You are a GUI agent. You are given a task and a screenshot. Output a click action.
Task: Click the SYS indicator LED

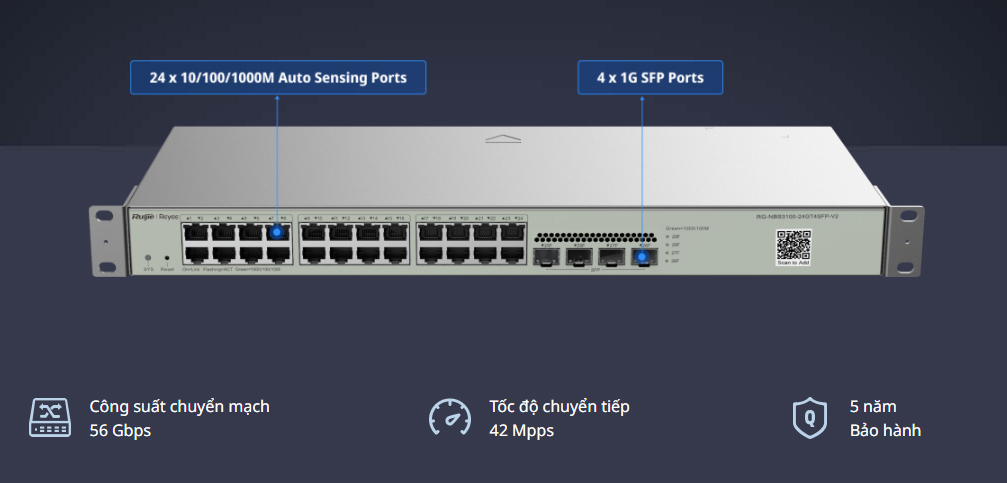pyautogui.click(x=148, y=258)
